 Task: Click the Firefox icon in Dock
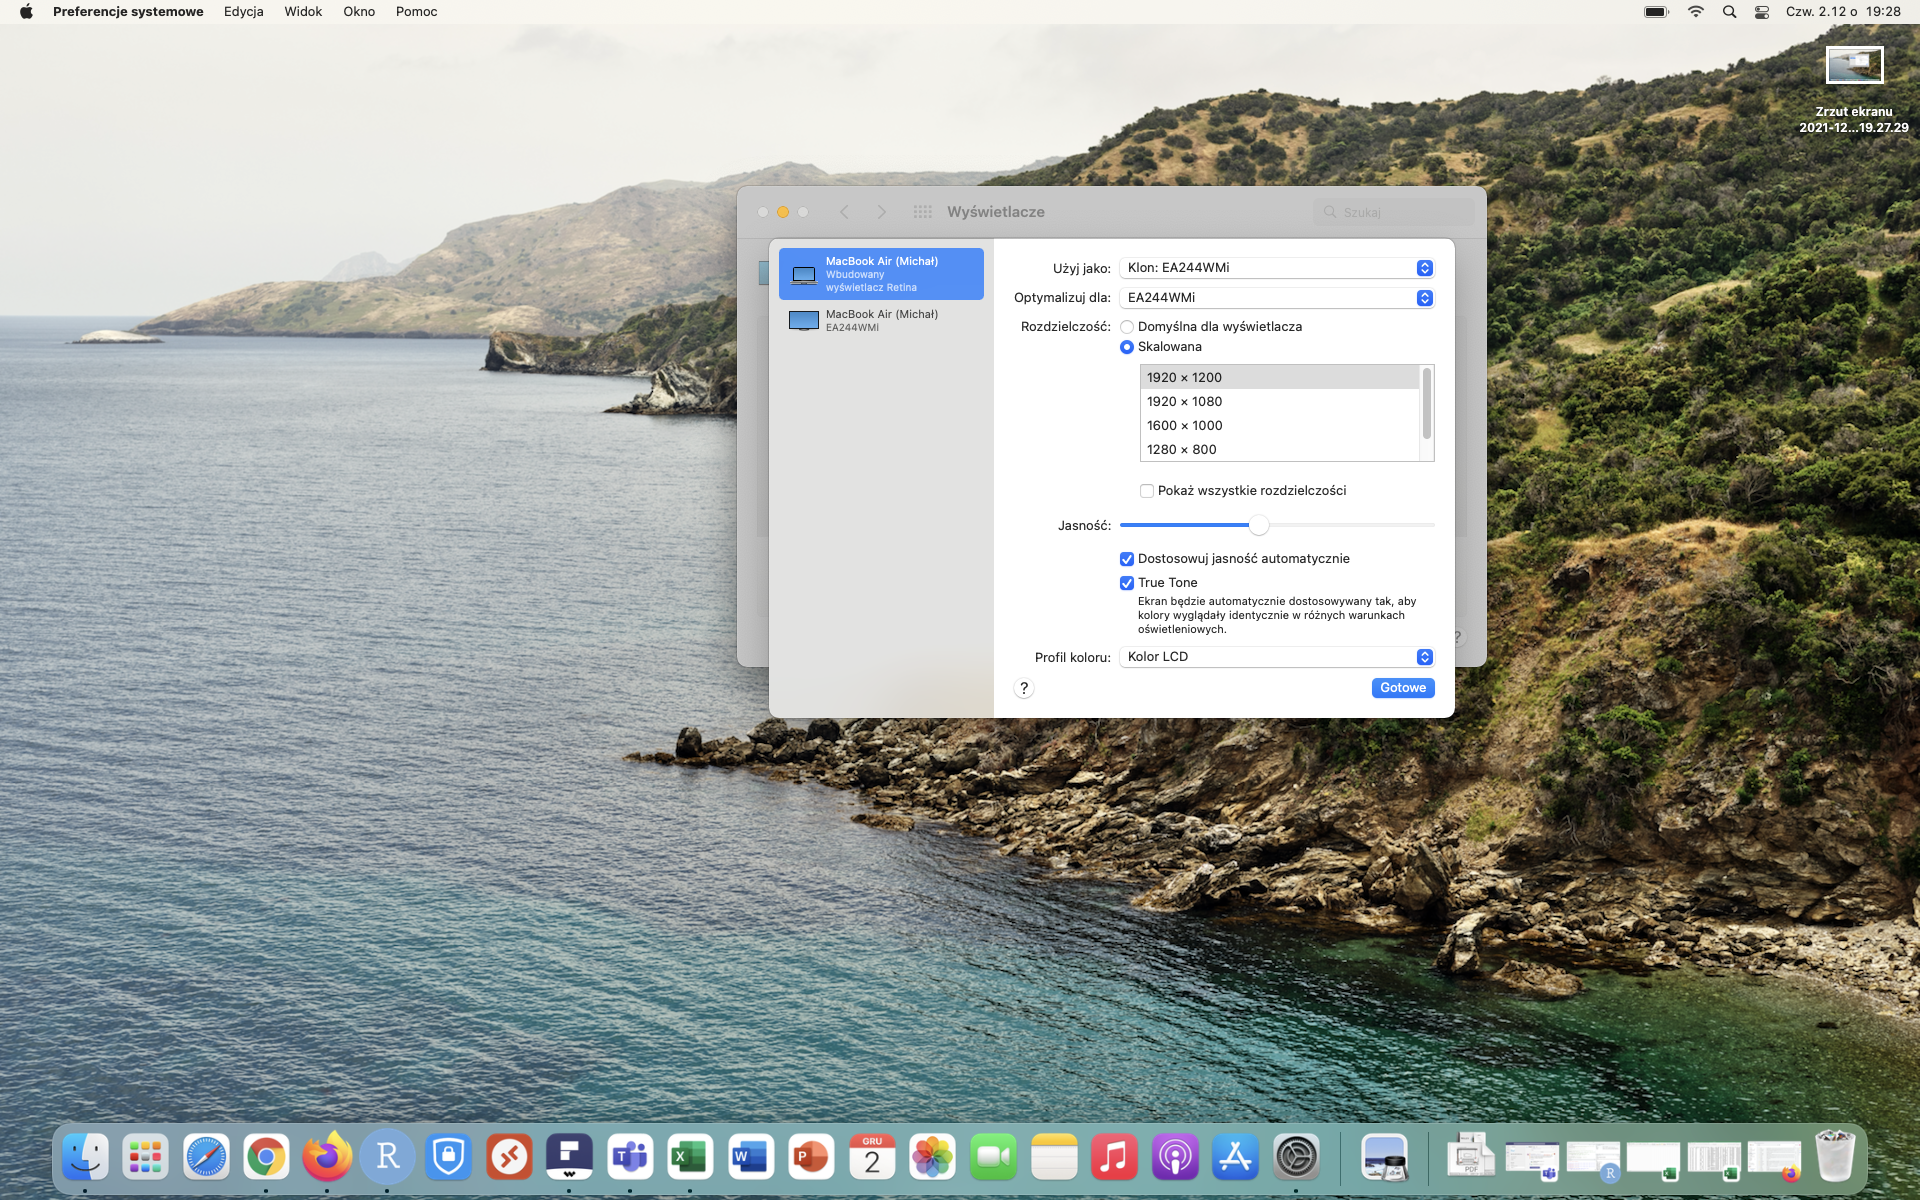point(327,1158)
